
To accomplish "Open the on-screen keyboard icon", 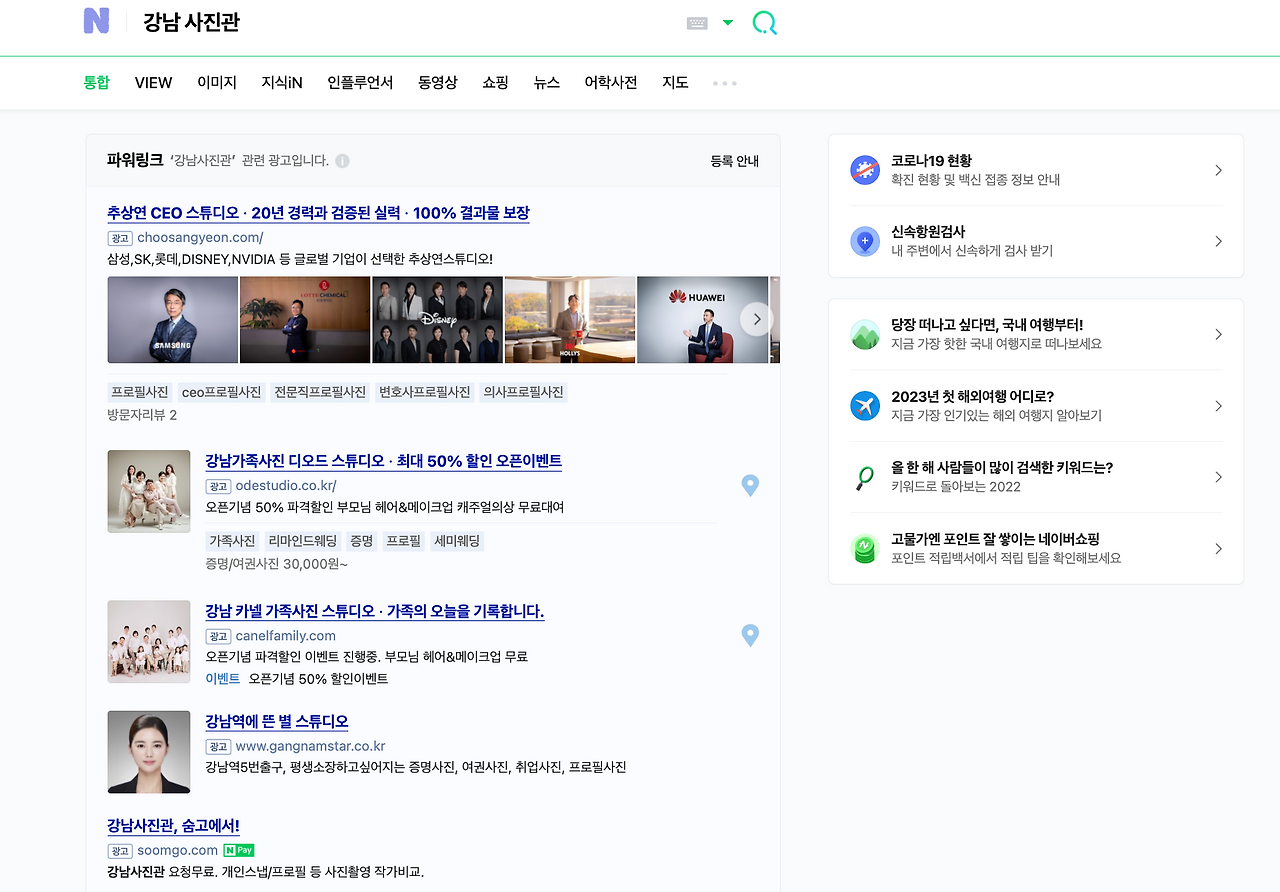I will [x=697, y=23].
